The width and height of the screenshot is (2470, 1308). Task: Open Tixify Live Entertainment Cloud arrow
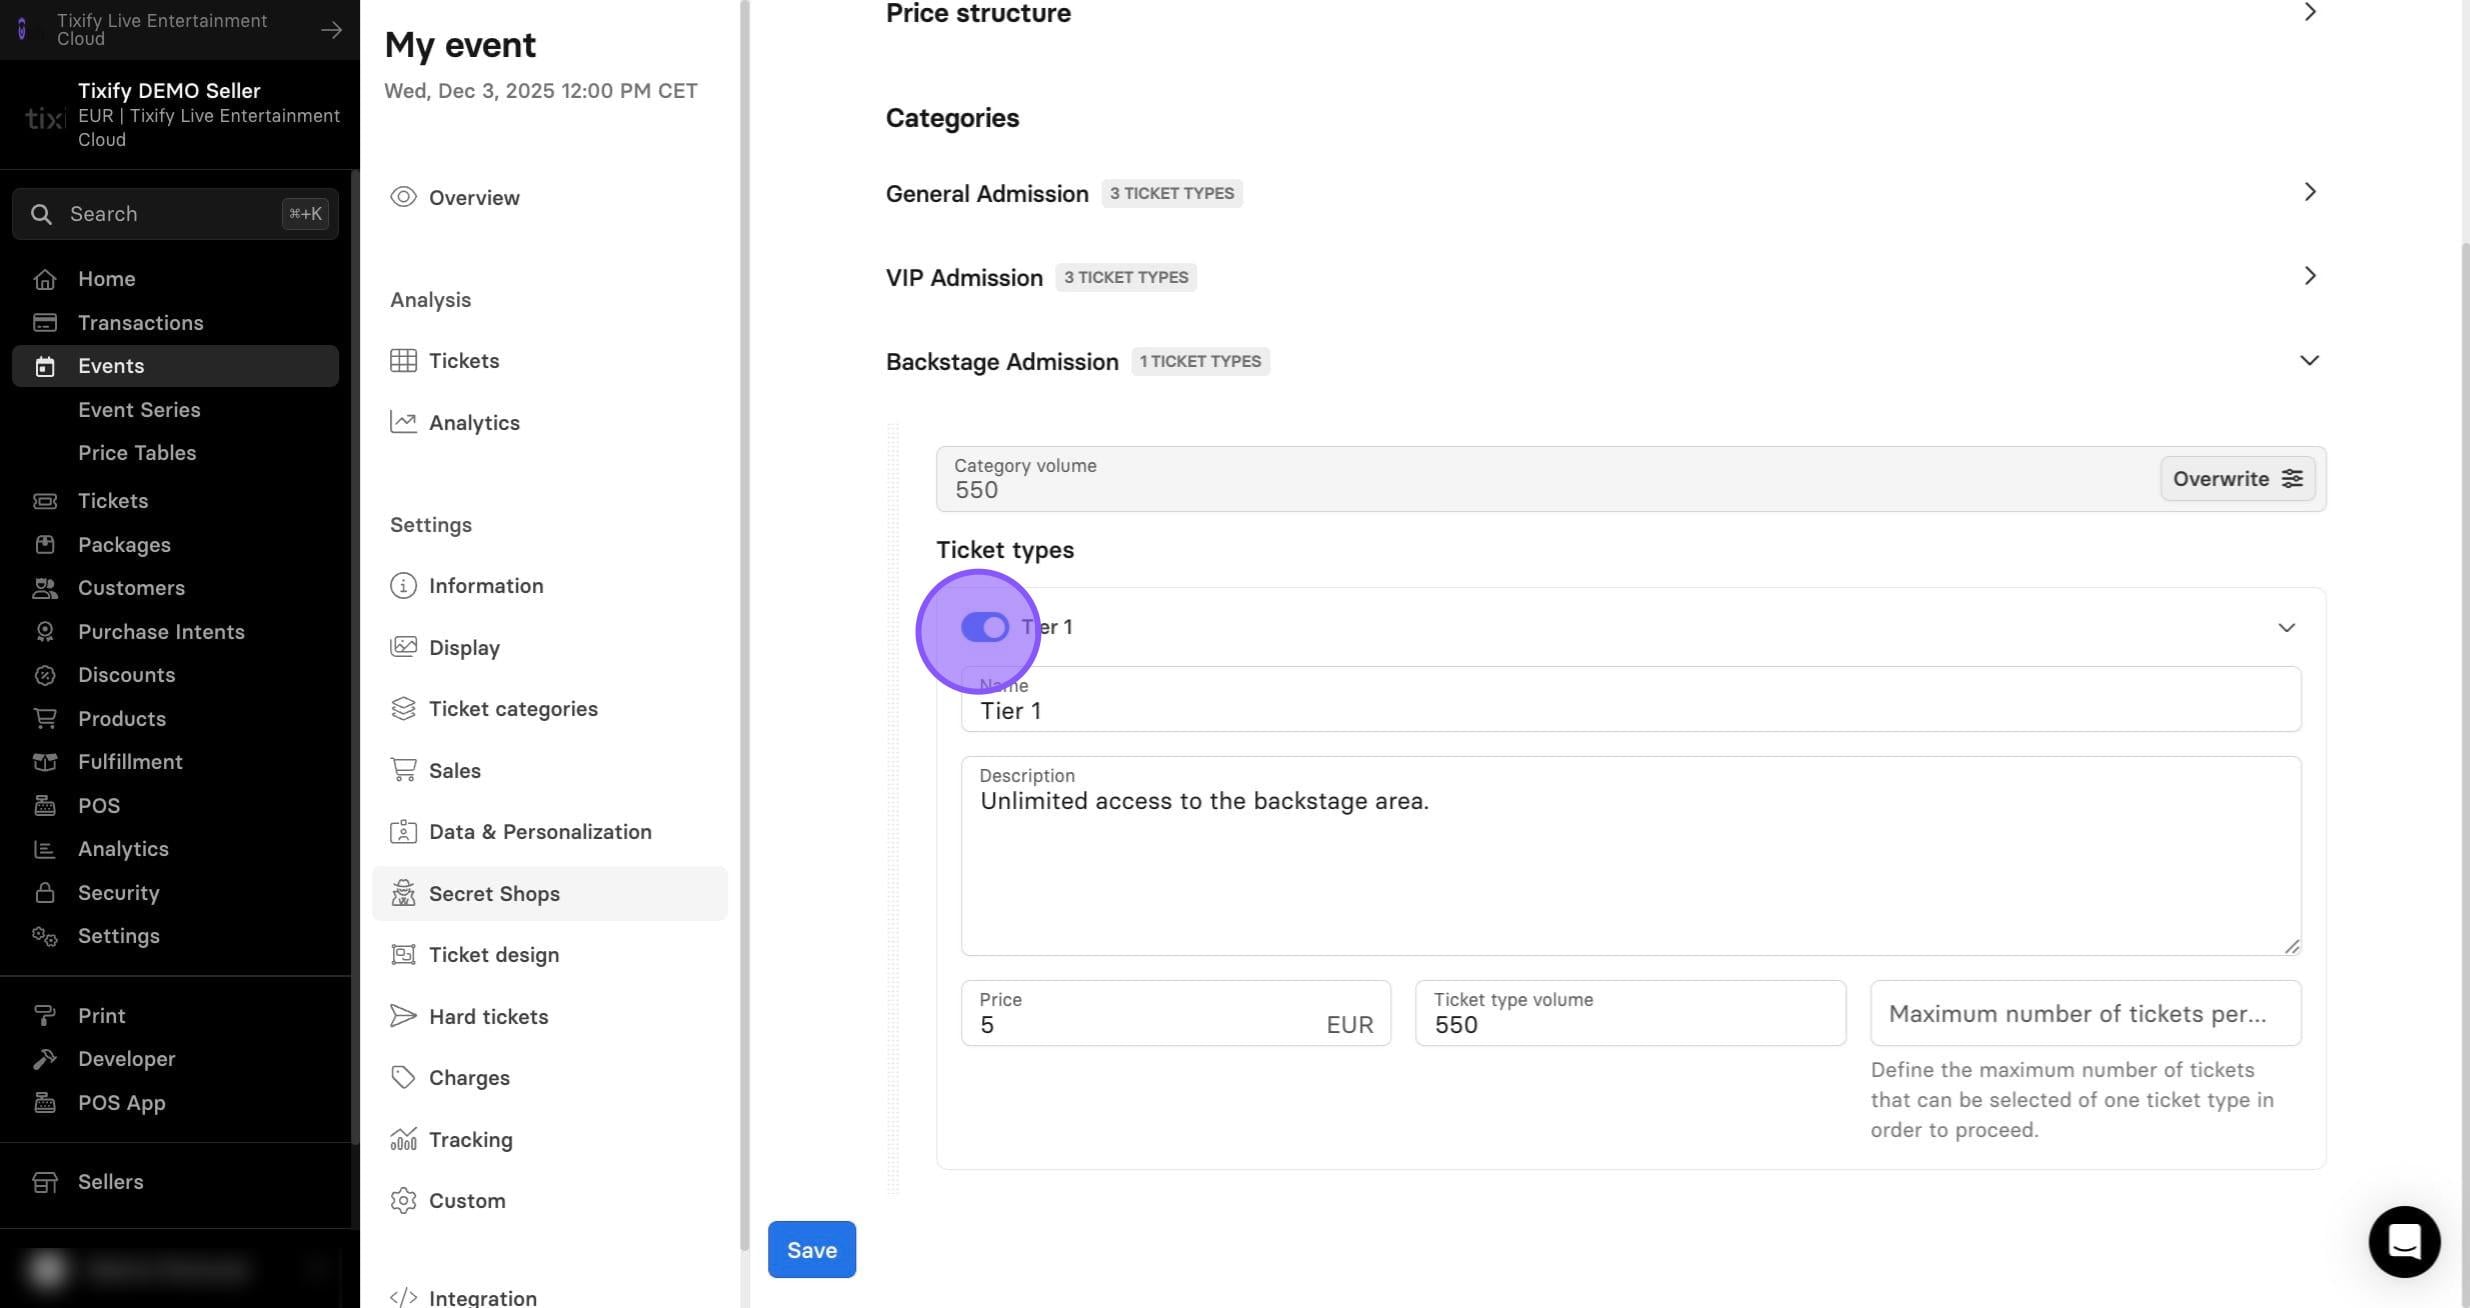click(x=331, y=30)
